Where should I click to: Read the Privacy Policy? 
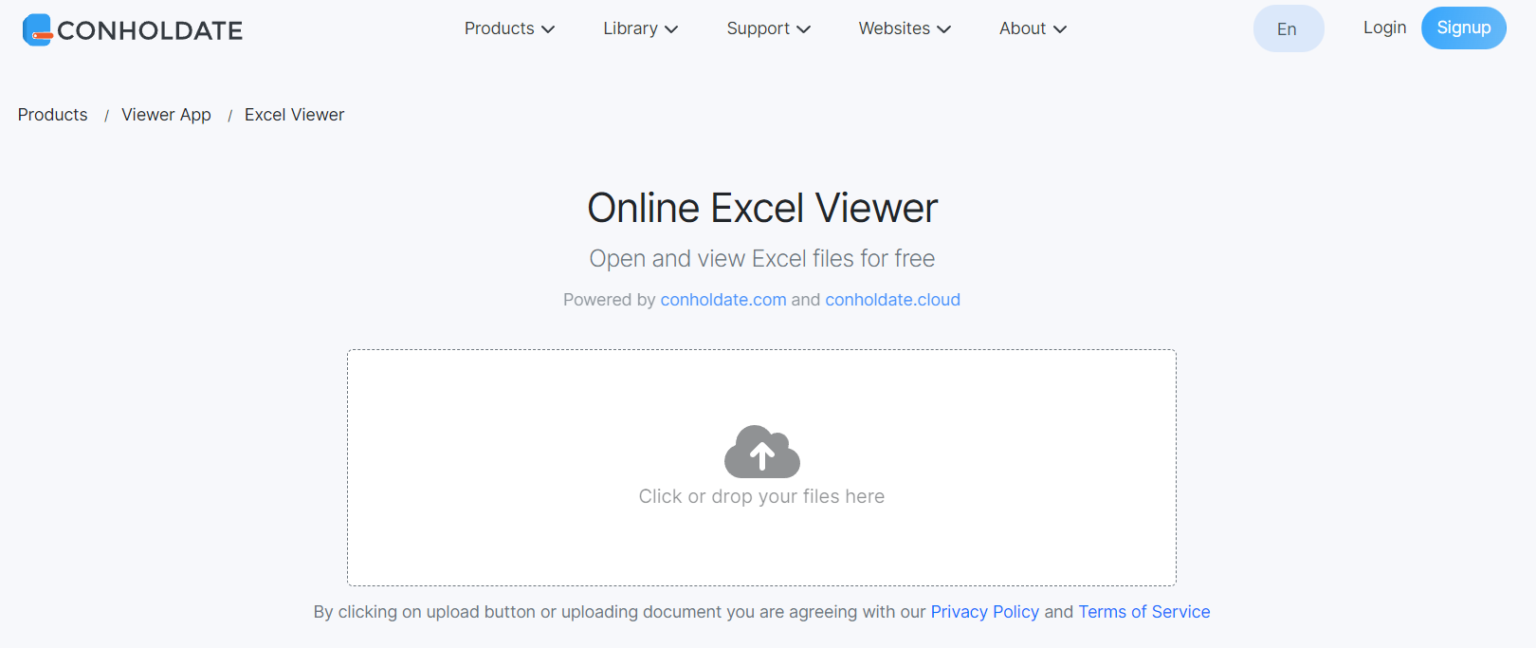pos(985,611)
